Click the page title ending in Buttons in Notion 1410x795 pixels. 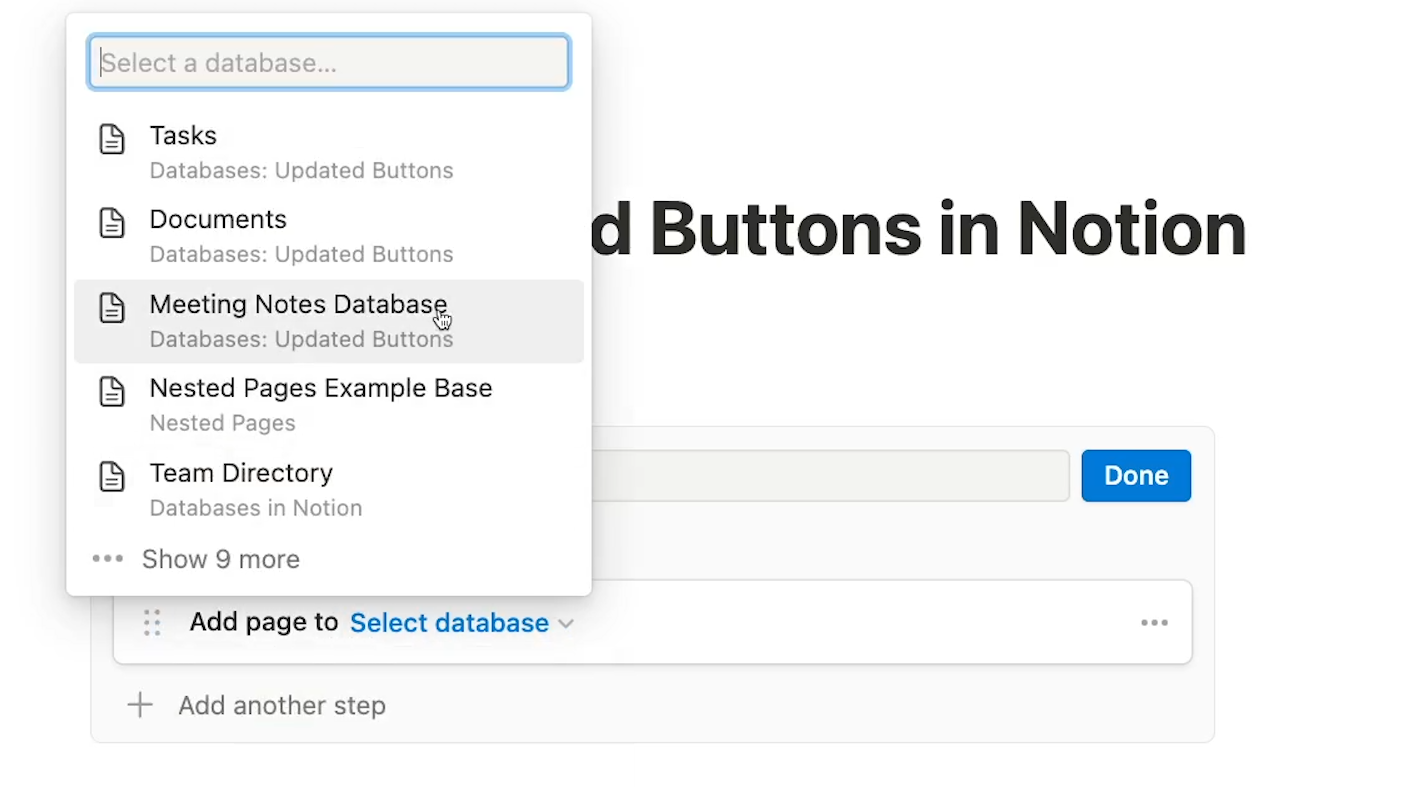pos(918,229)
